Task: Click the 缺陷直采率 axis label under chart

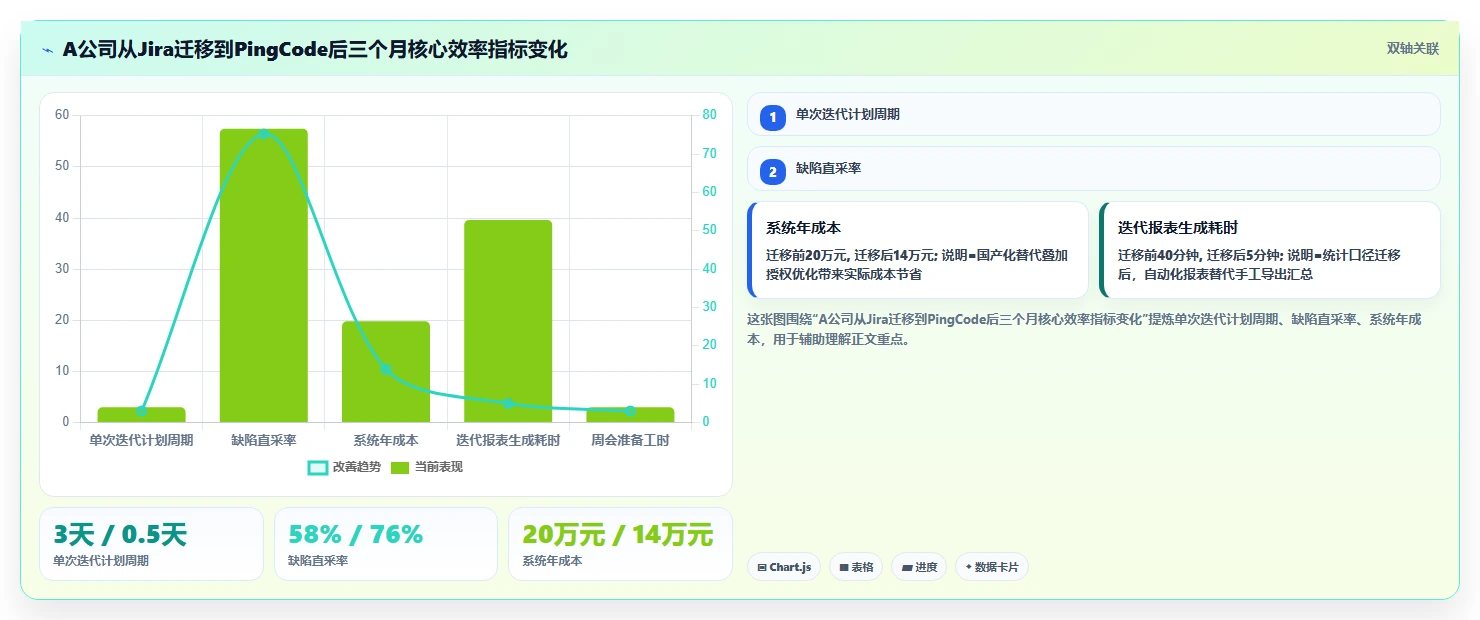Action: 264,440
